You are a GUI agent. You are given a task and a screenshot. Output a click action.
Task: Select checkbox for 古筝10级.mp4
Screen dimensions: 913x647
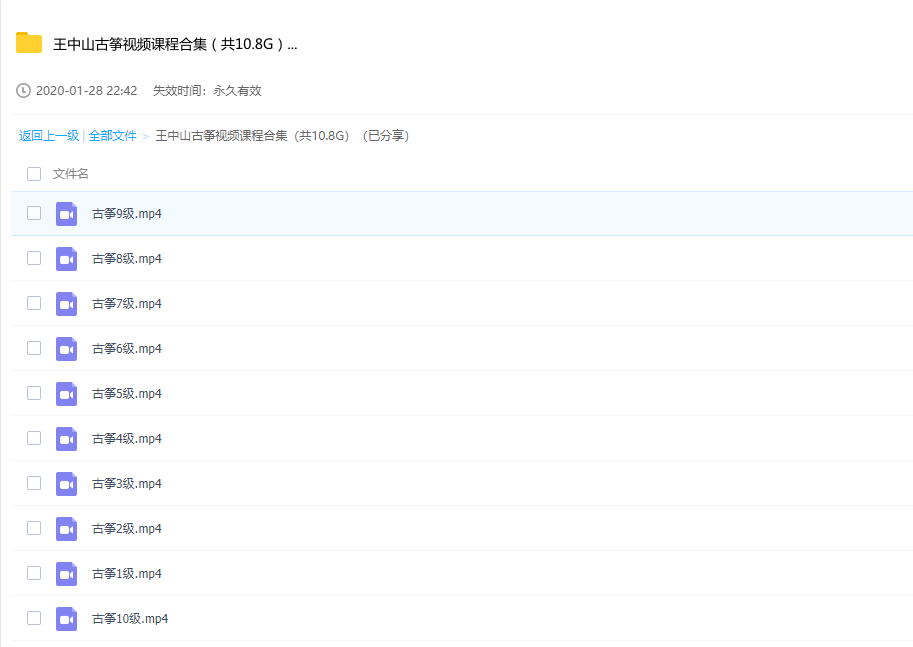coord(34,618)
